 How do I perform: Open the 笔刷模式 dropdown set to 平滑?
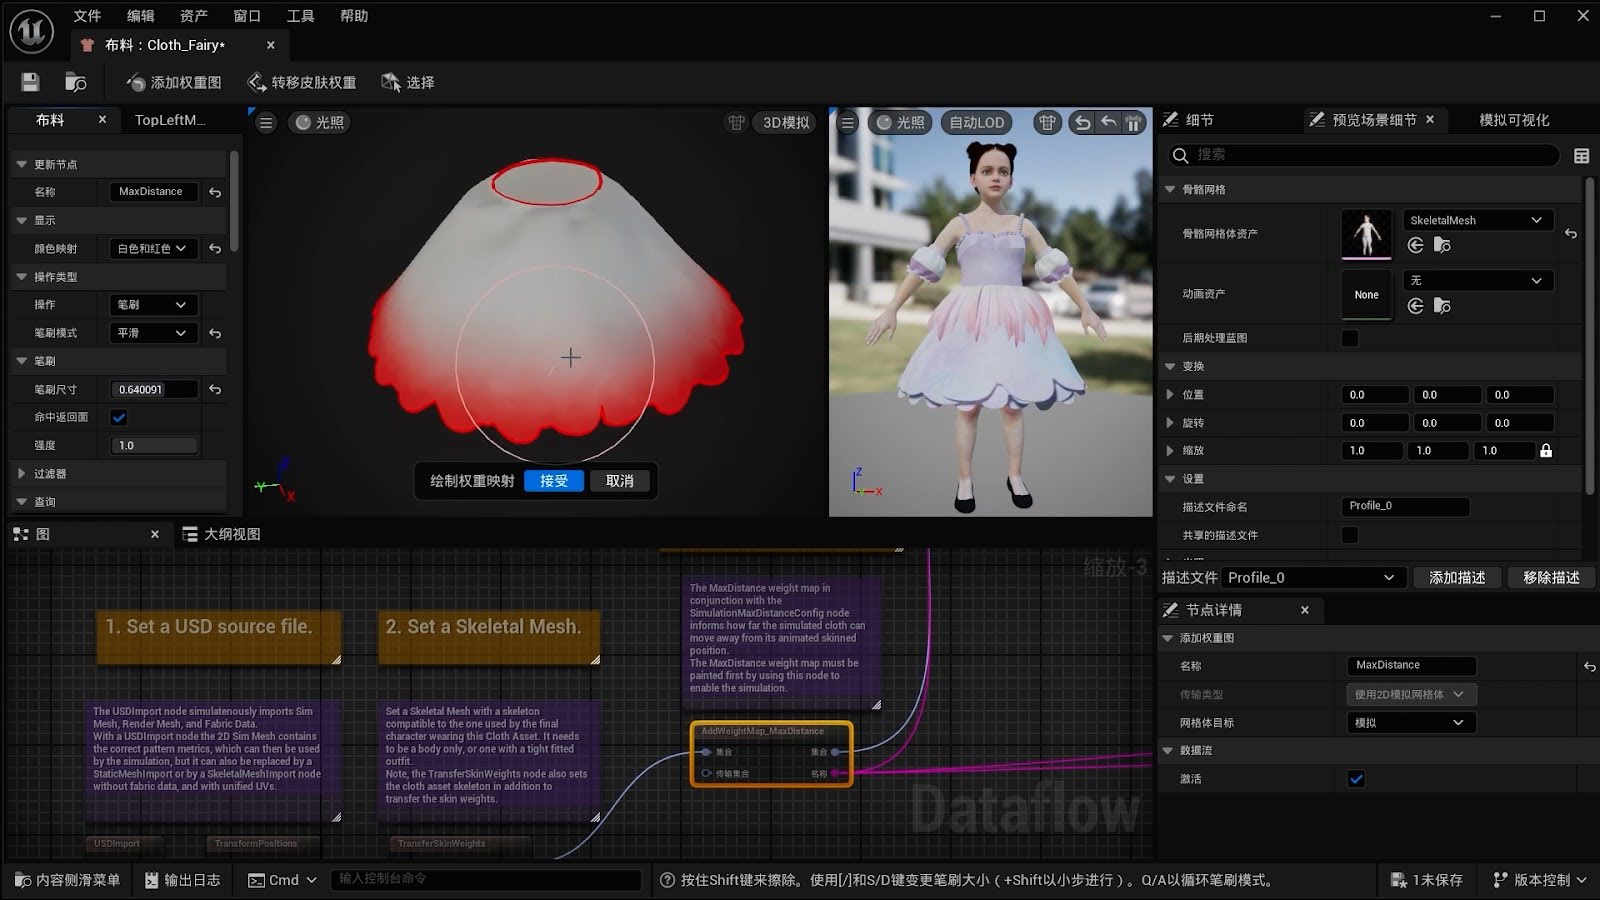(153, 333)
